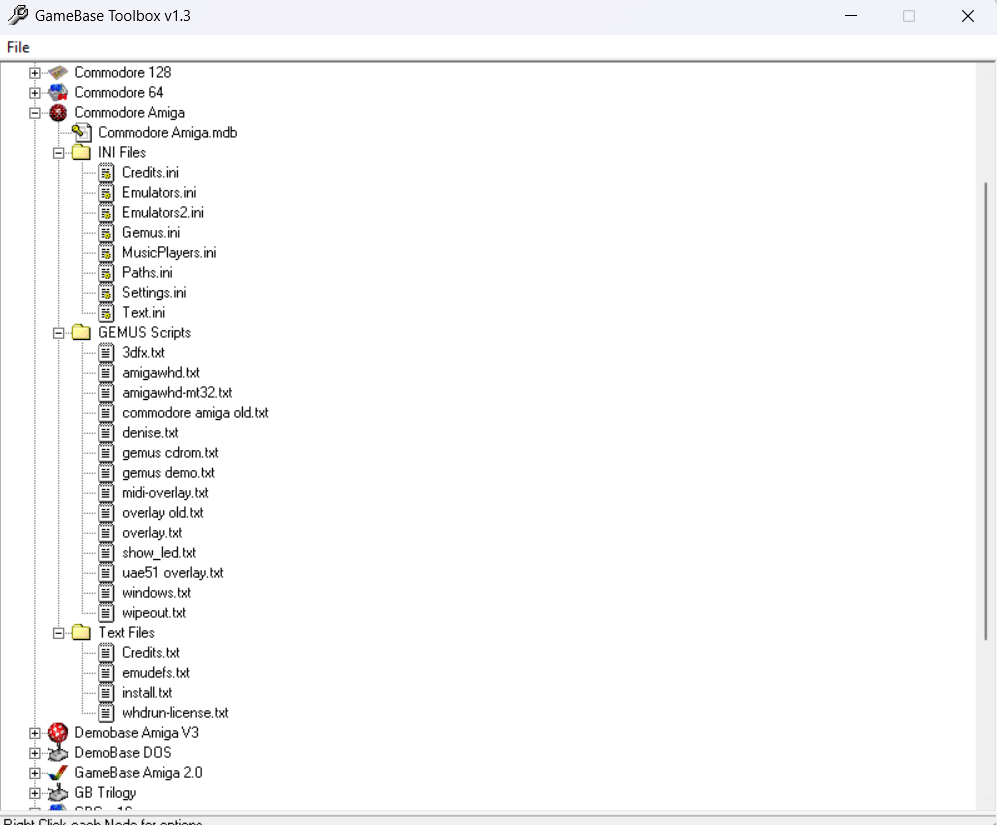
Task: Collapse the Commodore Amiga node
Action: pyautogui.click(x=35, y=113)
